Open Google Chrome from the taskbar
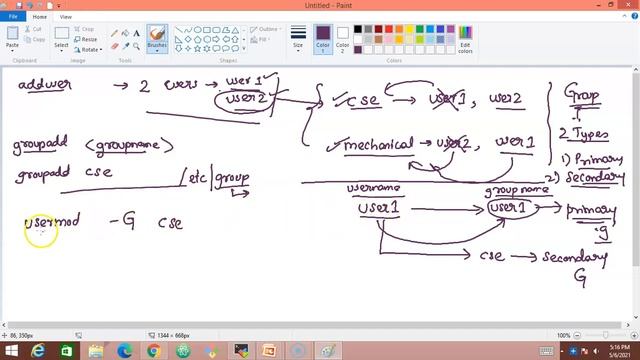The image size is (640, 360). 153,351
